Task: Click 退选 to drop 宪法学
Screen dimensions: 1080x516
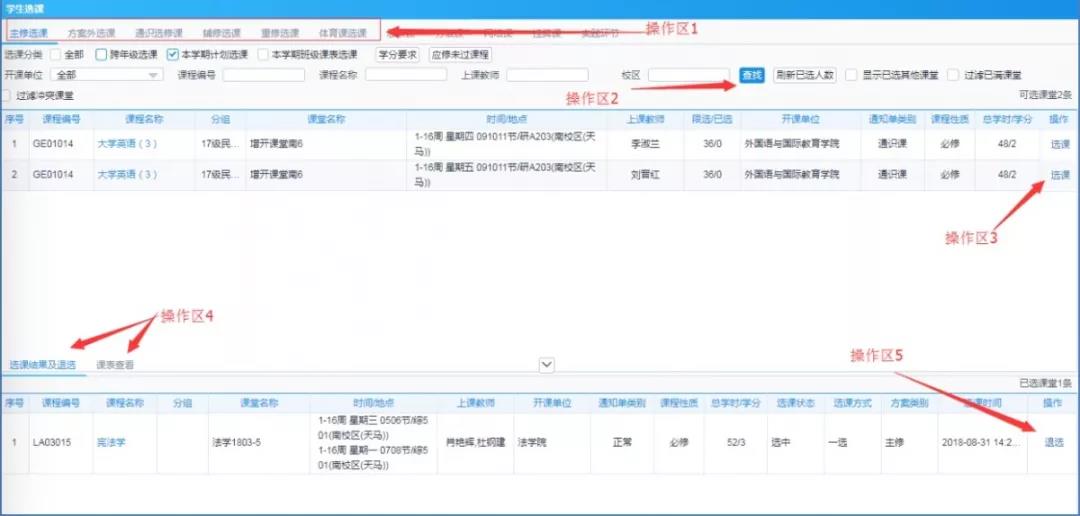Action: coord(1054,442)
